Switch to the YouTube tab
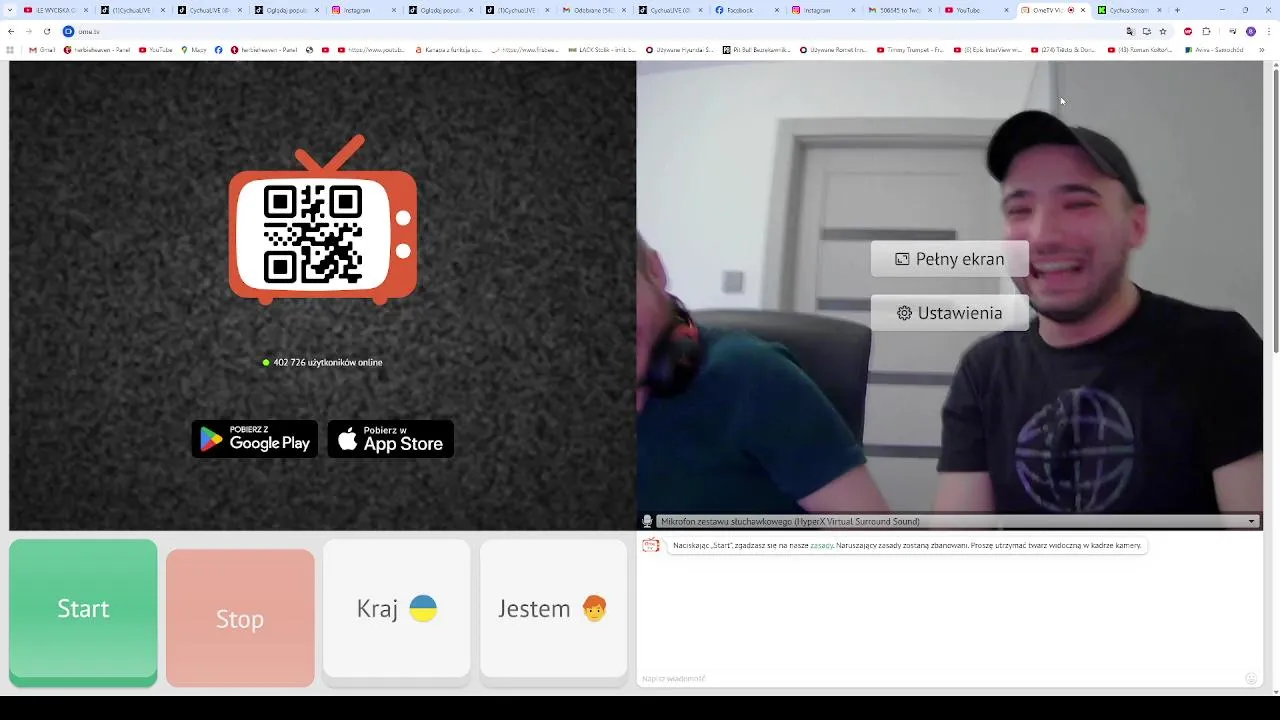This screenshot has height=720, width=1280. click(x=977, y=10)
